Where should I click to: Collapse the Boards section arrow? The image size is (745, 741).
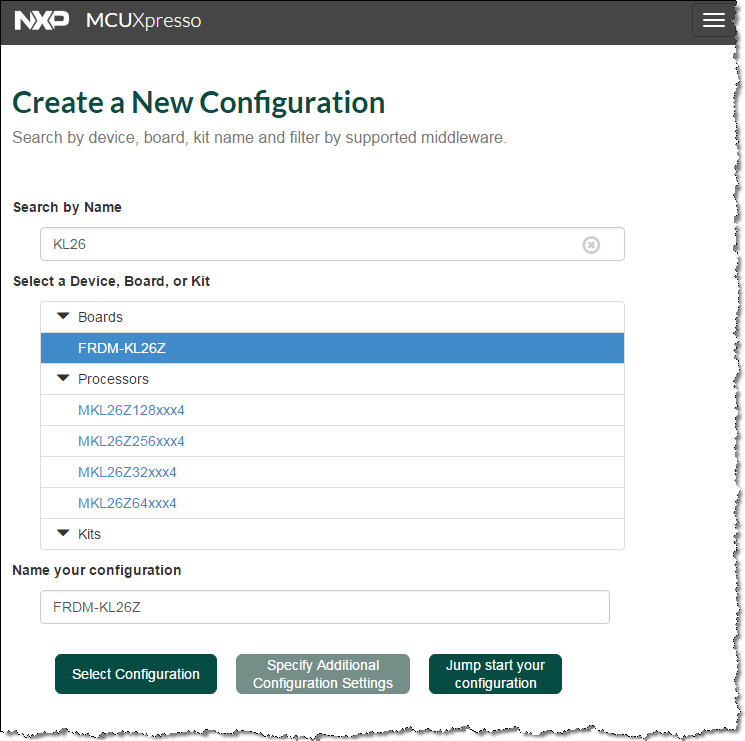click(x=63, y=316)
